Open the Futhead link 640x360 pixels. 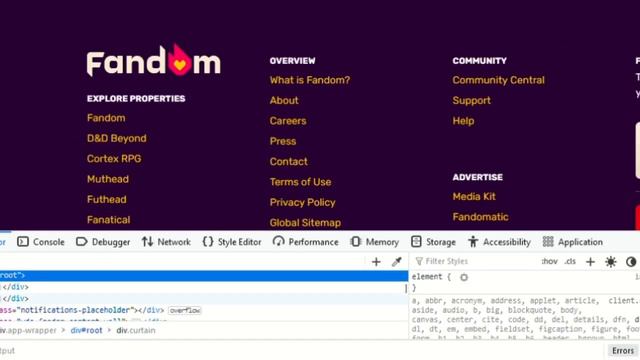coord(107,200)
